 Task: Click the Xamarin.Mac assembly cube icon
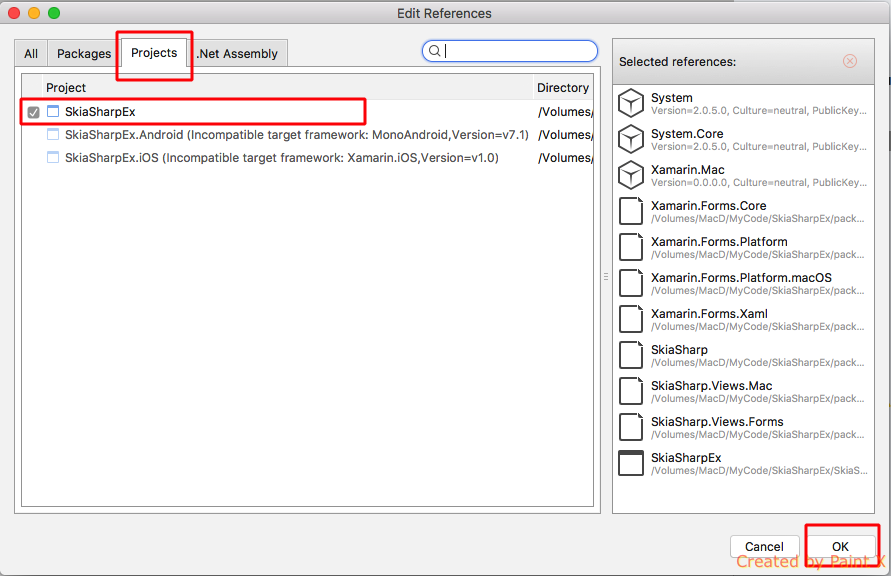point(631,175)
